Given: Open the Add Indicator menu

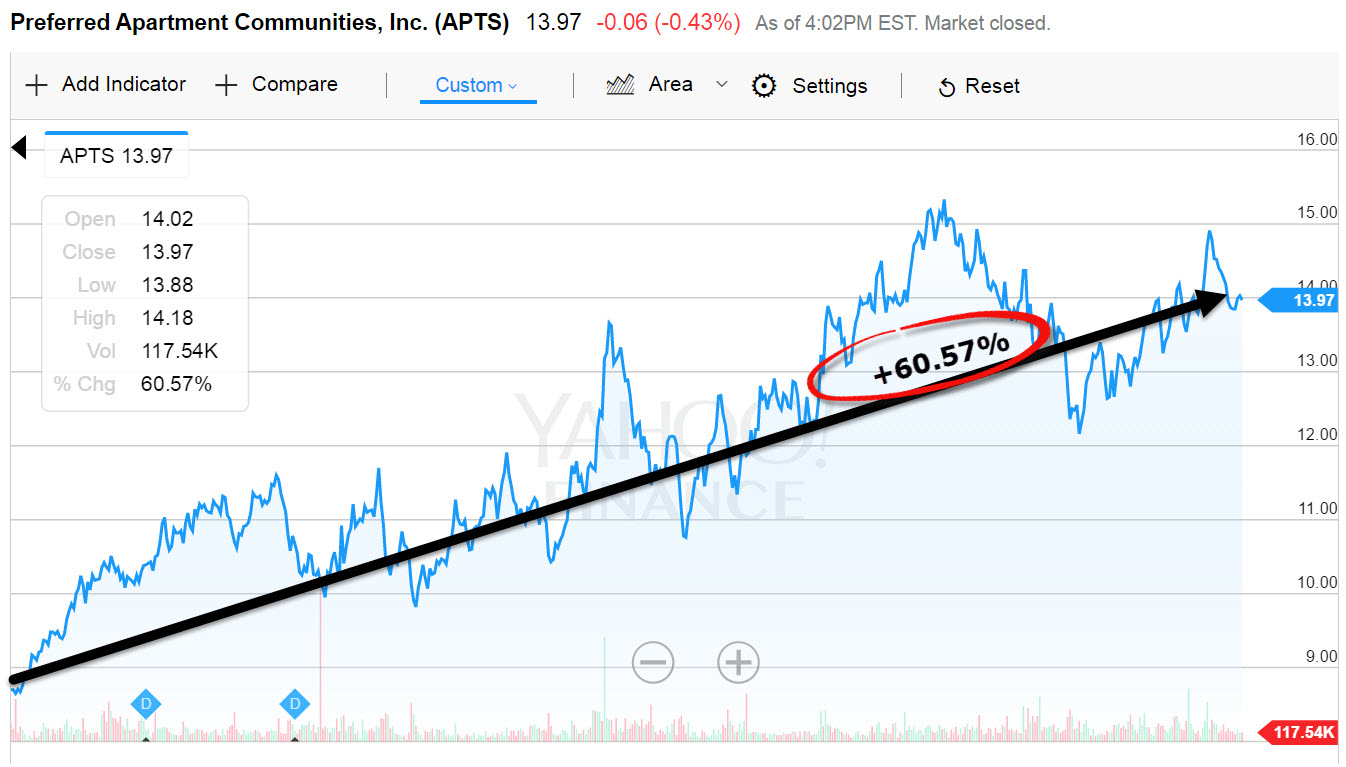Looking at the screenshot, I should (105, 85).
